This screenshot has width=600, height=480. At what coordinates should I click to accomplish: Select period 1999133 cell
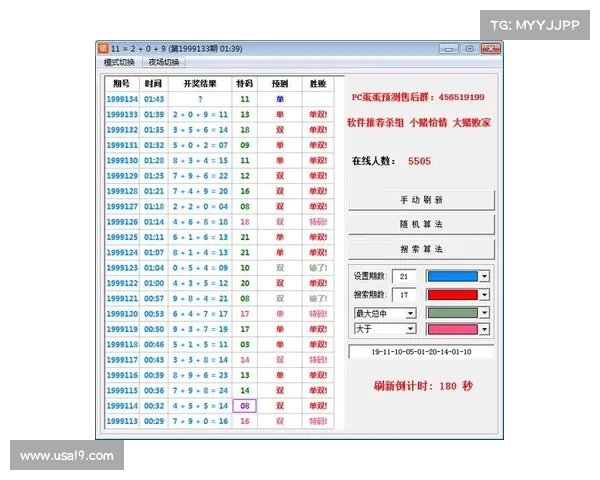click(122, 114)
